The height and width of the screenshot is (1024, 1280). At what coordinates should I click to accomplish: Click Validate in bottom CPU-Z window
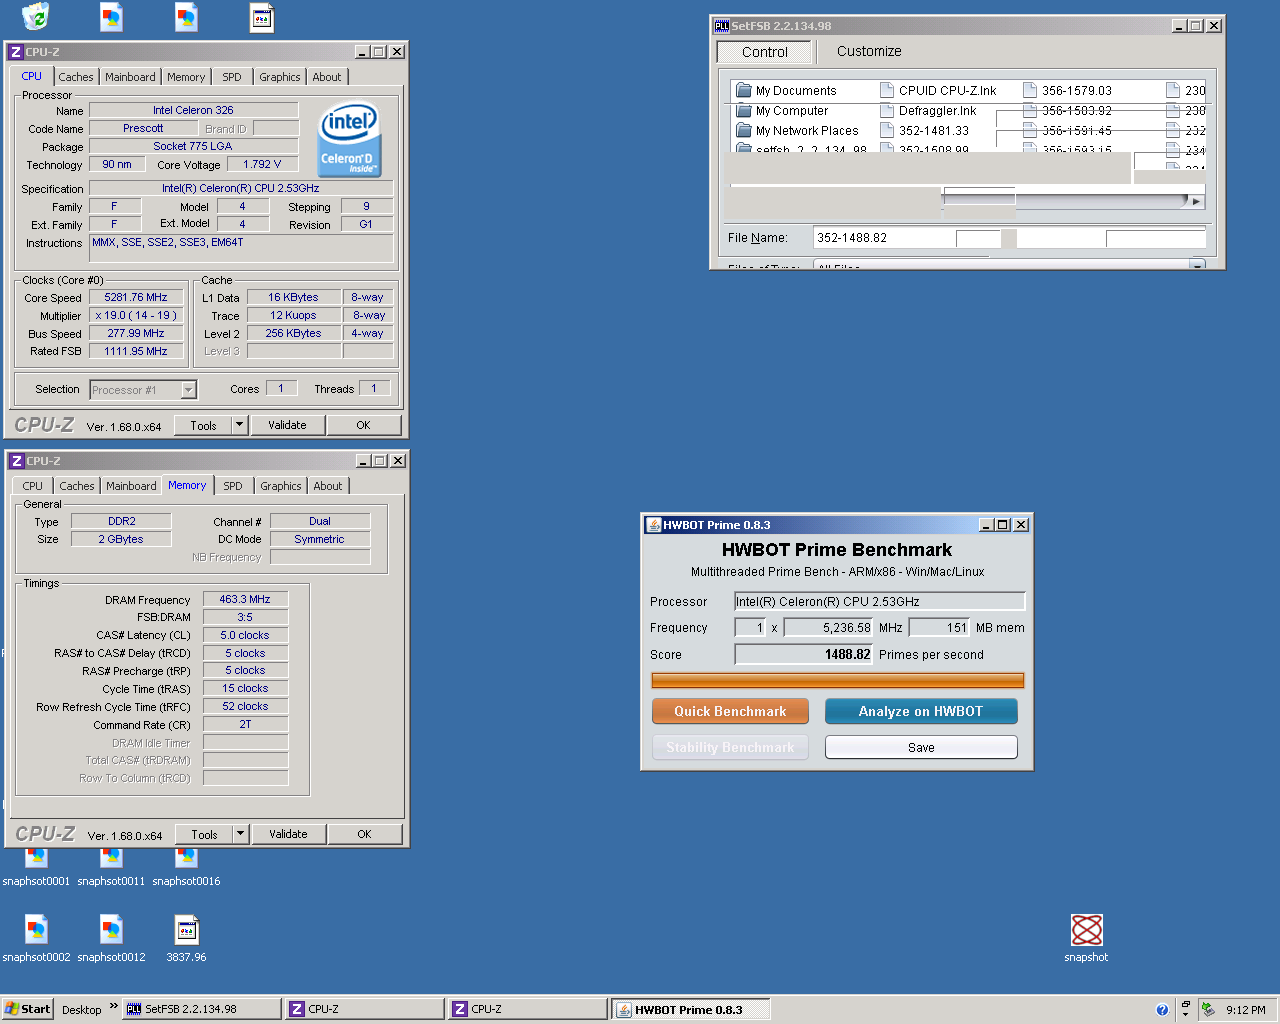[288, 834]
